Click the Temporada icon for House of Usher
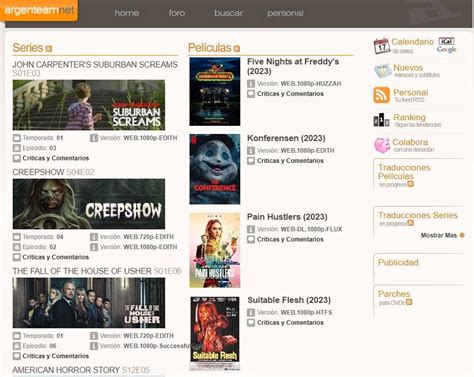This screenshot has height=377, width=474. point(17,336)
